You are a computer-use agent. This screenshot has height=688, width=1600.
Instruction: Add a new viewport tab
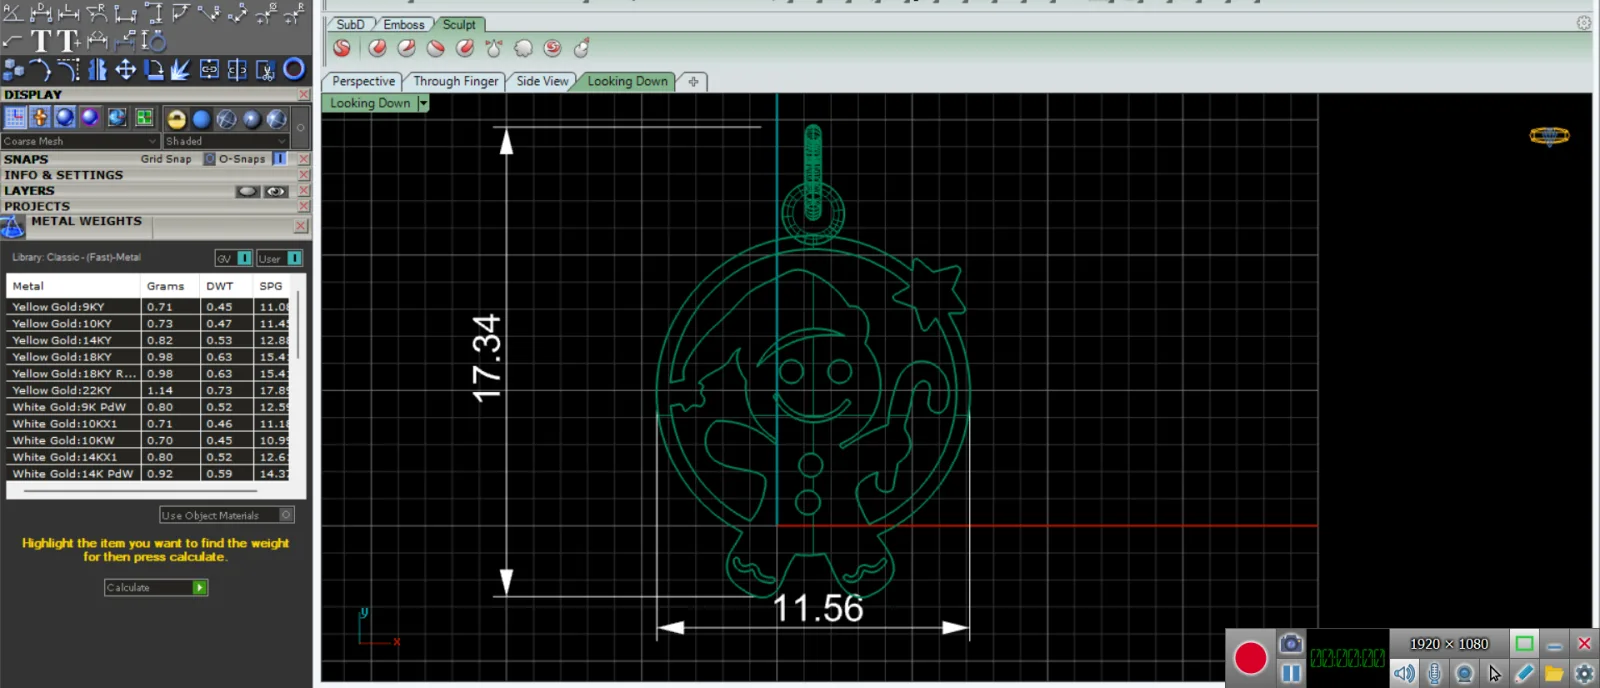coord(693,81)
